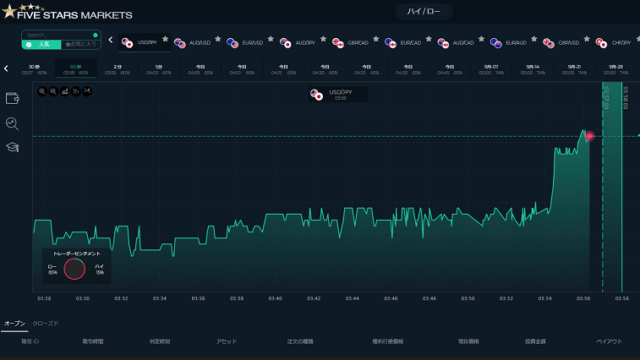Select the 1h timeframe chart button
The image size is (640, 360).
click(x=76, y=91)
